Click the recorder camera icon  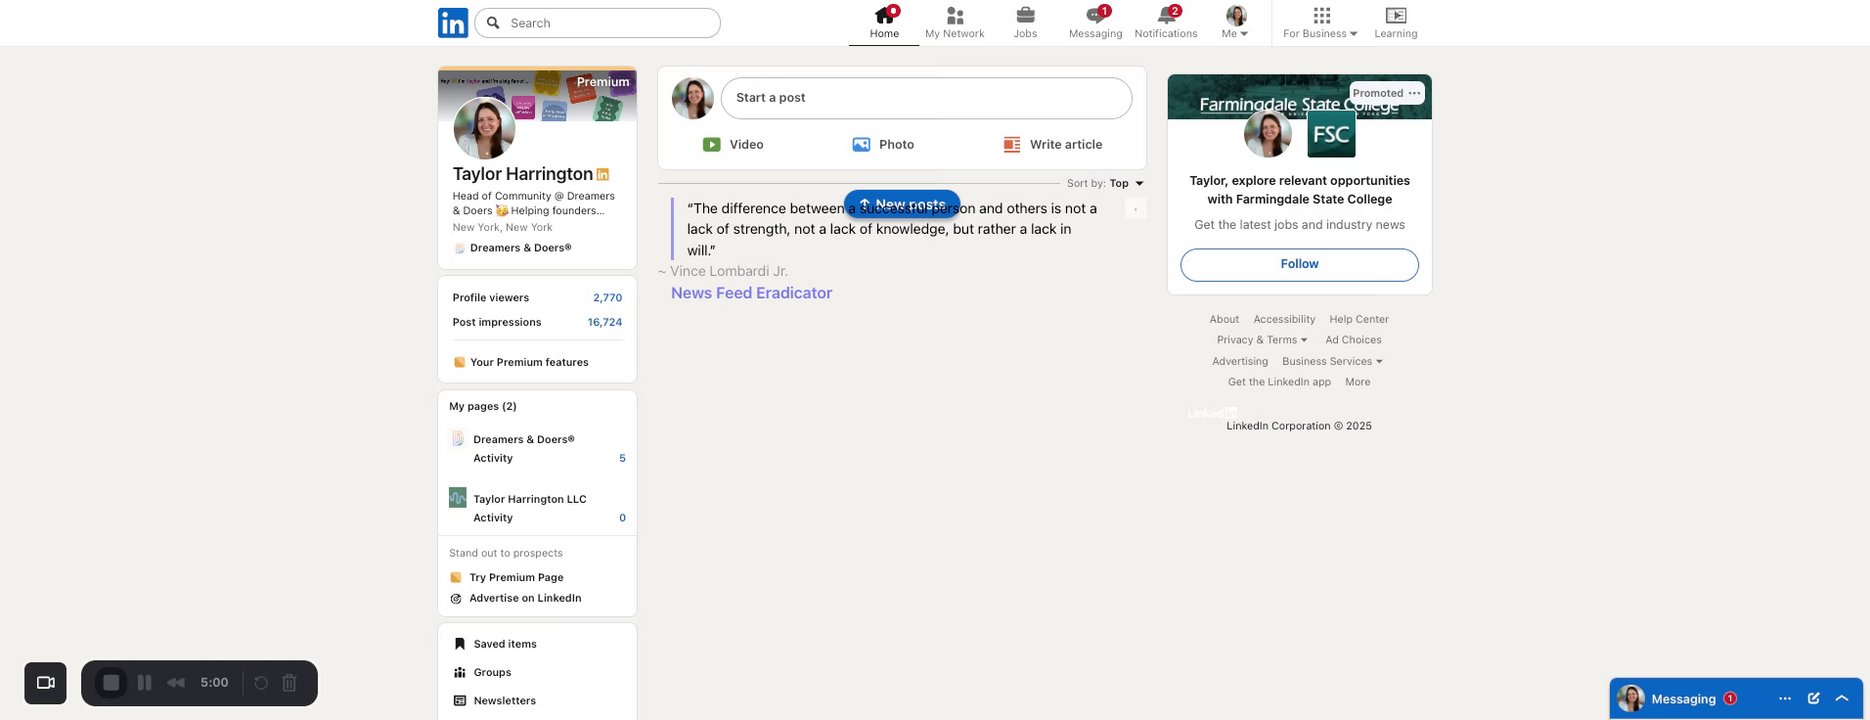[x=45, y=683]
